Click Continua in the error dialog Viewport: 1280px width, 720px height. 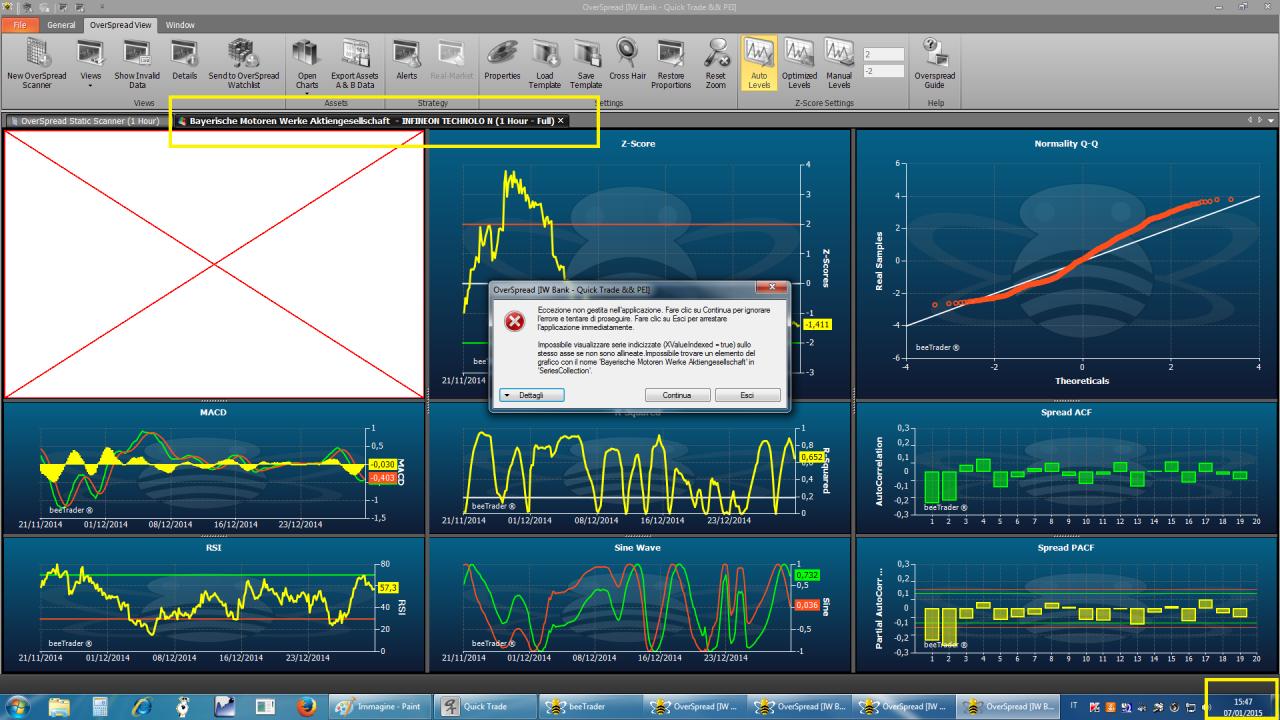[x=677, y=395]
